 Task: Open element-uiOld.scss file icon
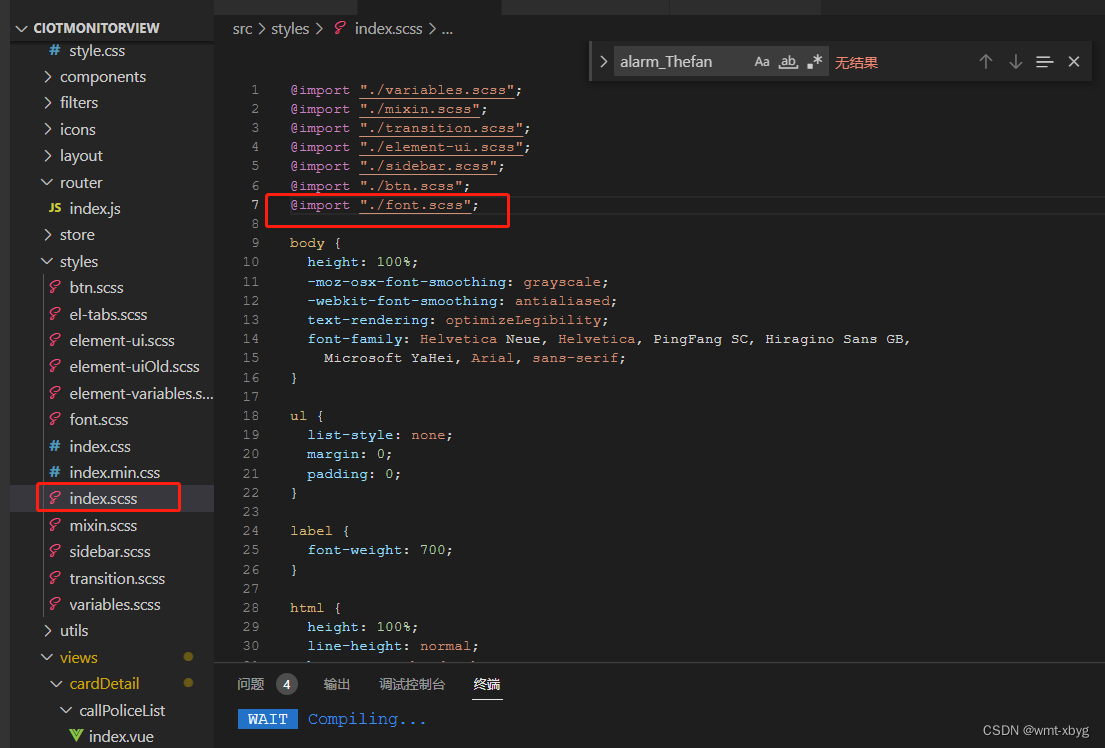[55, 366]
